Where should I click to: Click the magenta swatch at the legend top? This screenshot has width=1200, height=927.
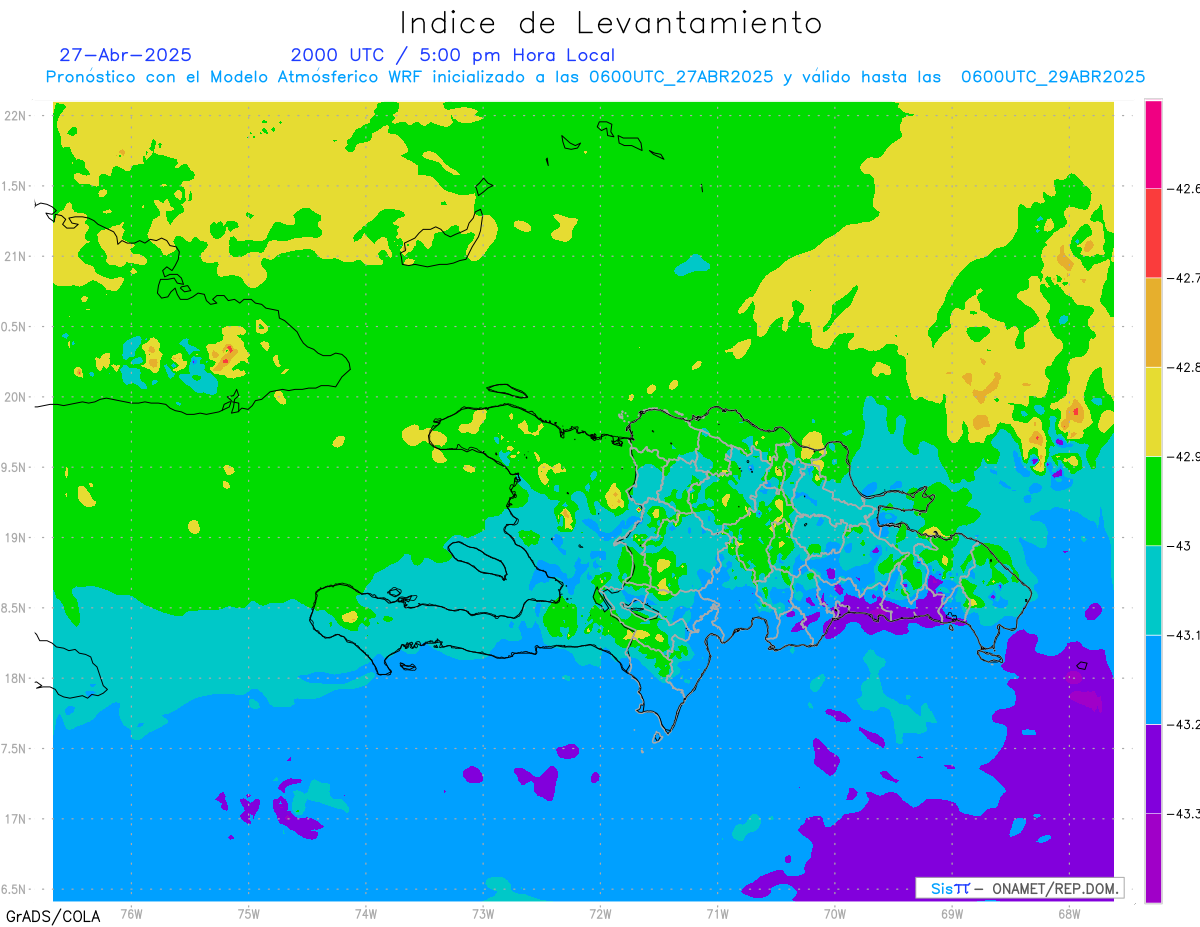1153,144
